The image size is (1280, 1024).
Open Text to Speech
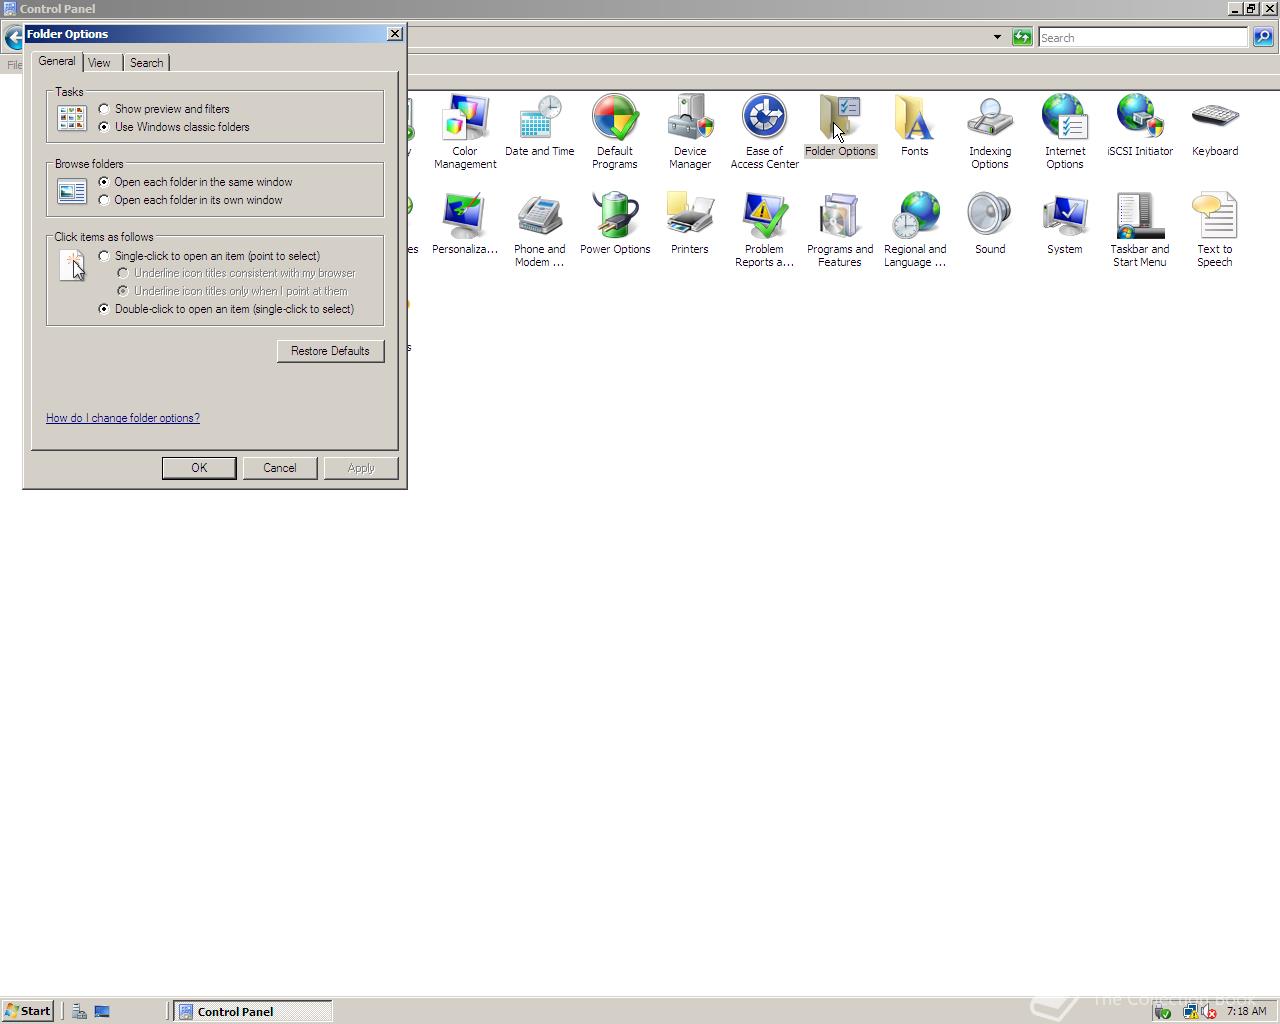1215,229
